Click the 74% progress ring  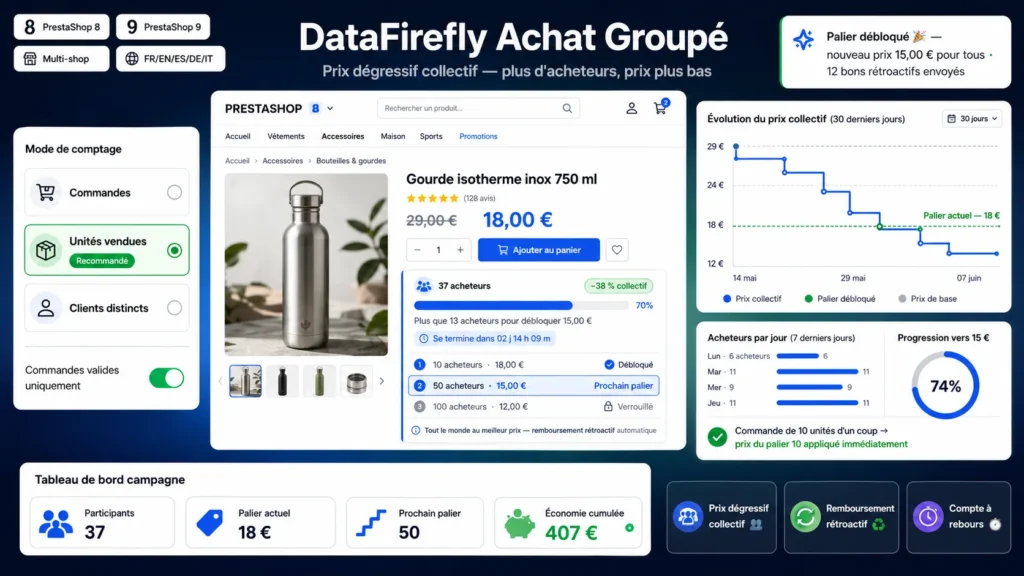pyautogui.click(x=945, y=385)
